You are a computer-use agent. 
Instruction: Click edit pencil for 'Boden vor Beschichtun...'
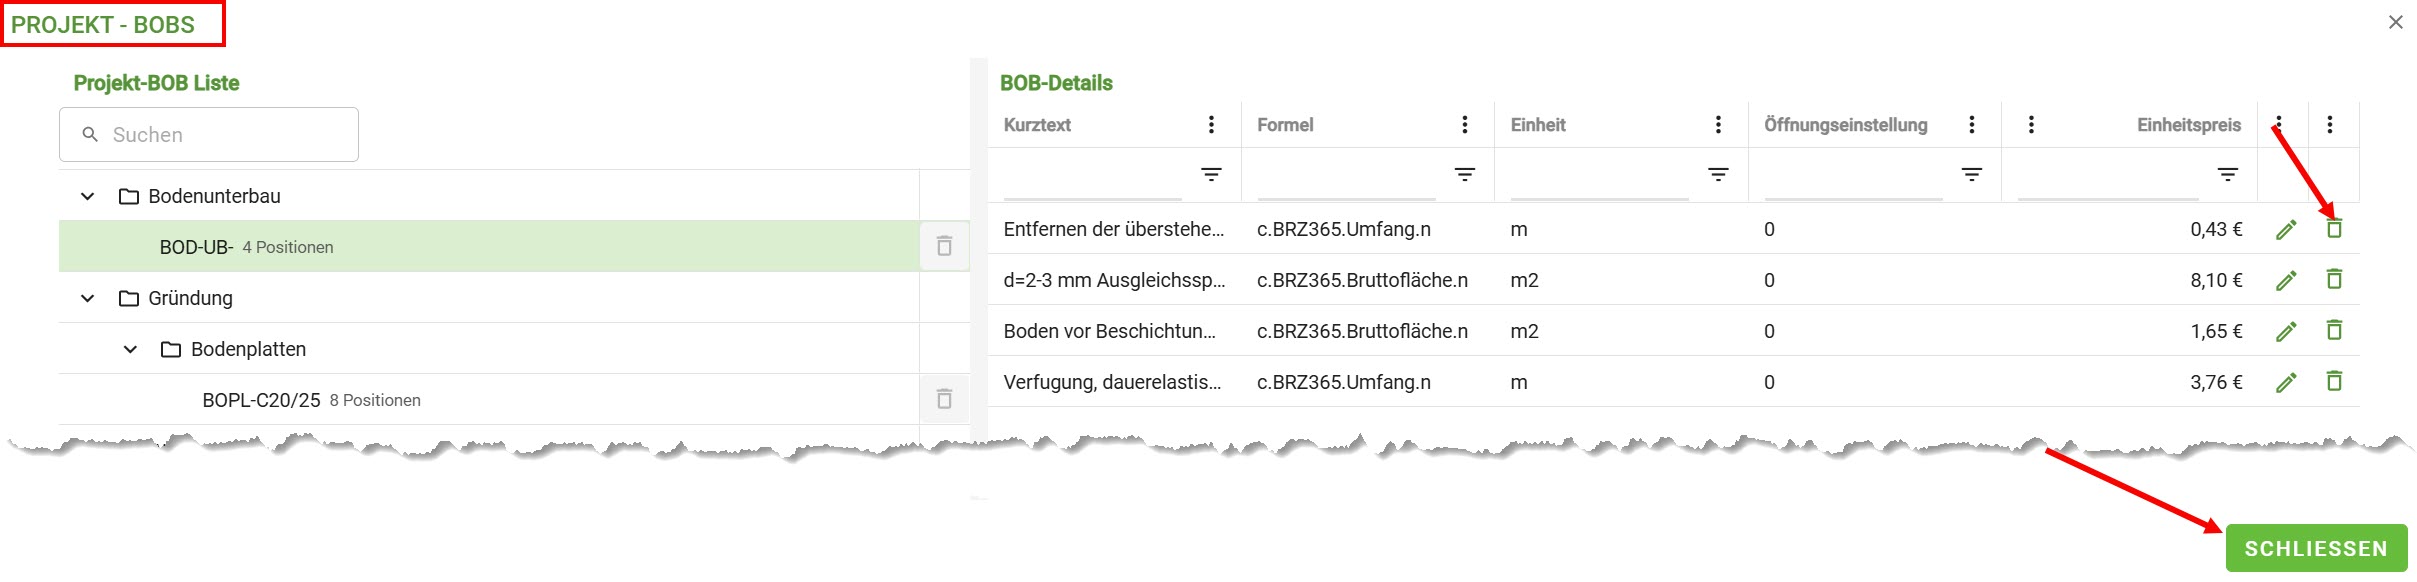pos(2285,332)
